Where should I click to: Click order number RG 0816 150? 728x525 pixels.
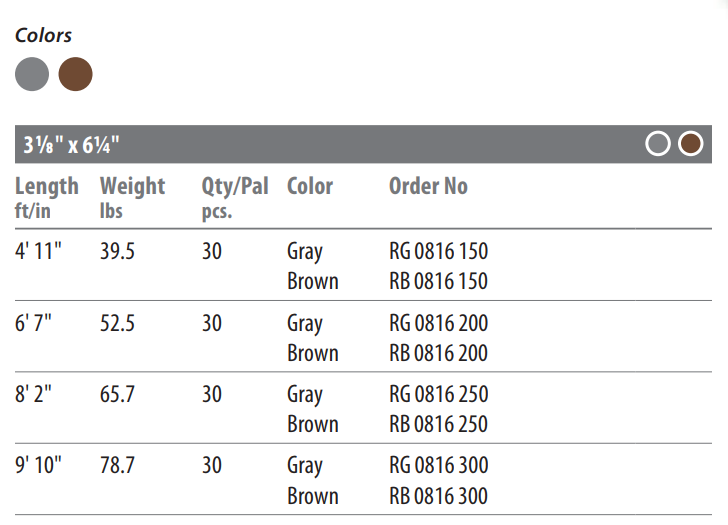click(x=438, y=251)
